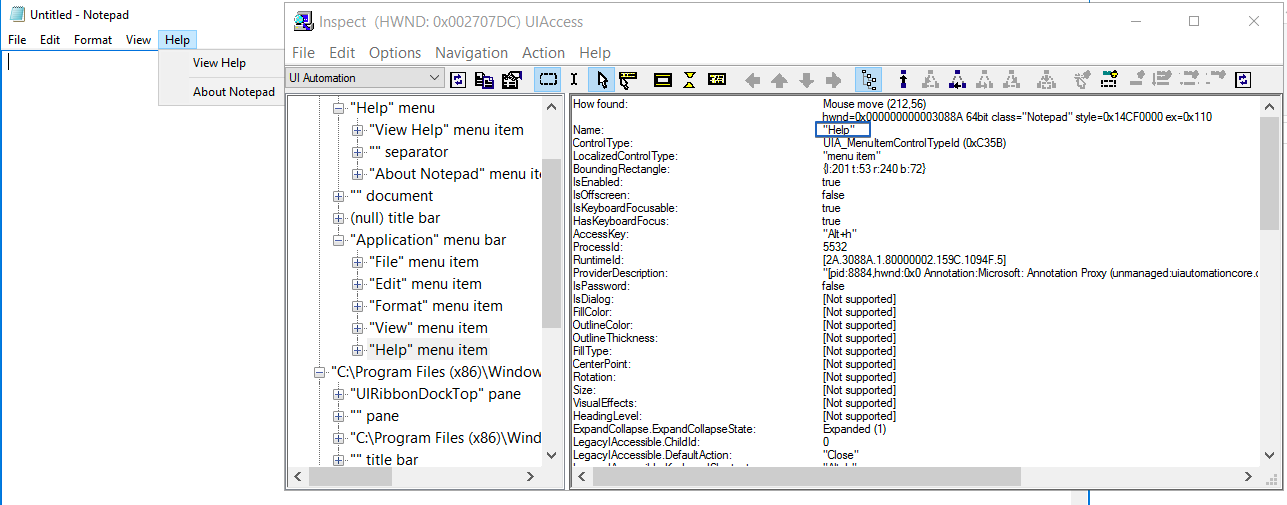Viewport: 1287px width, 505px height.
Task: Click tree pane horizontal scrollbar right arrow
Action: click(x=532, y=477)
